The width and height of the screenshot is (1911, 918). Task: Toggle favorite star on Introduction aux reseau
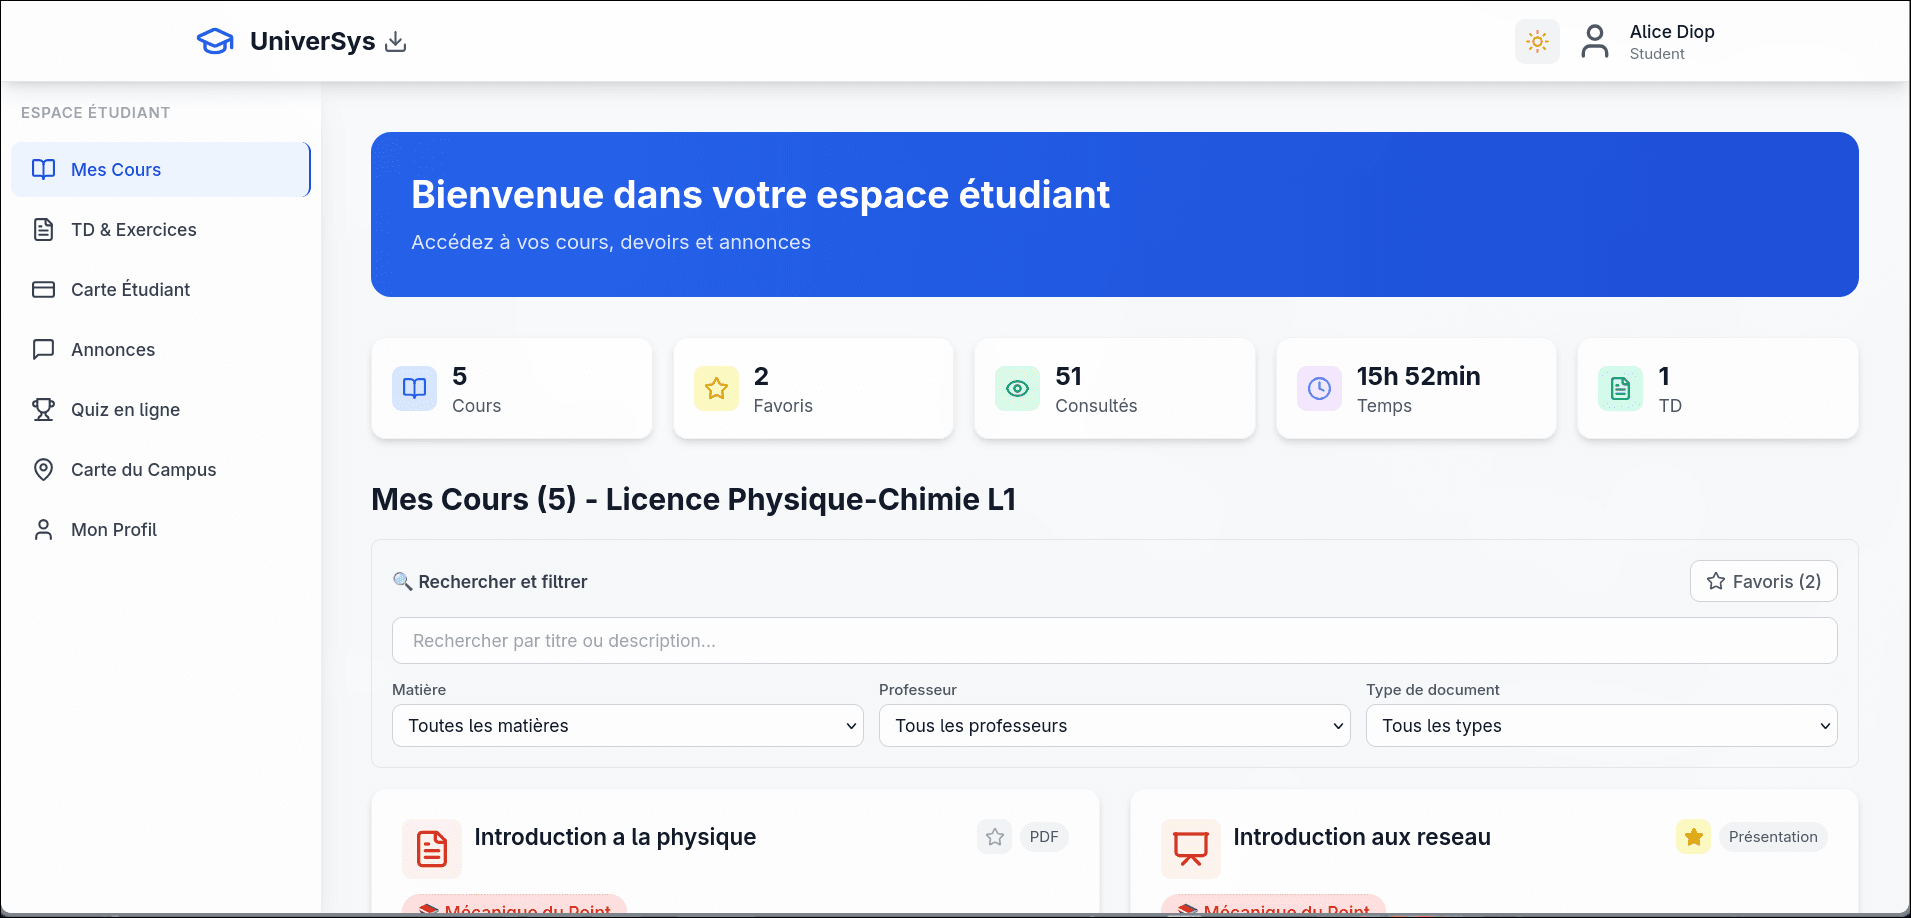(1693, 837)
